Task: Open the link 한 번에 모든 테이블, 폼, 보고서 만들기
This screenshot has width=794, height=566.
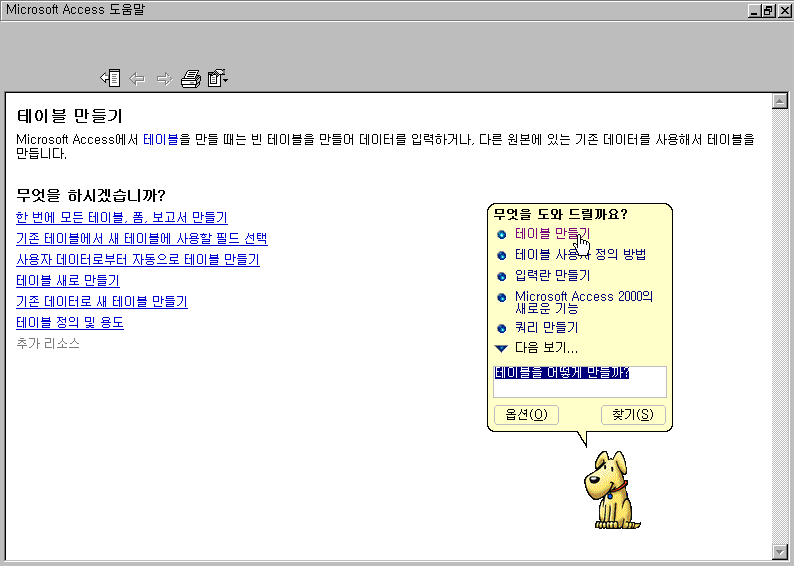Action: [x=122, y=218]
